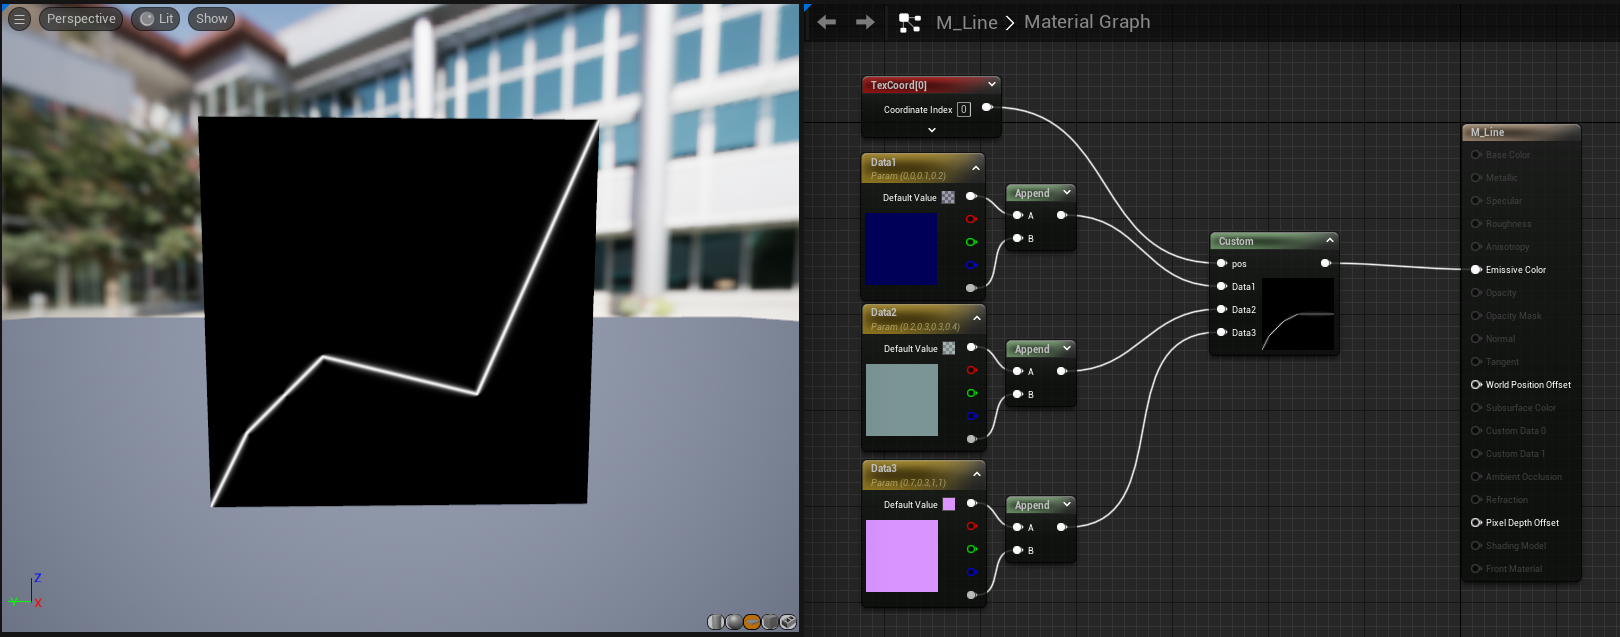Go forward using the right arrow
This screenshot has height=637, width=1620.
click(865, 22)
